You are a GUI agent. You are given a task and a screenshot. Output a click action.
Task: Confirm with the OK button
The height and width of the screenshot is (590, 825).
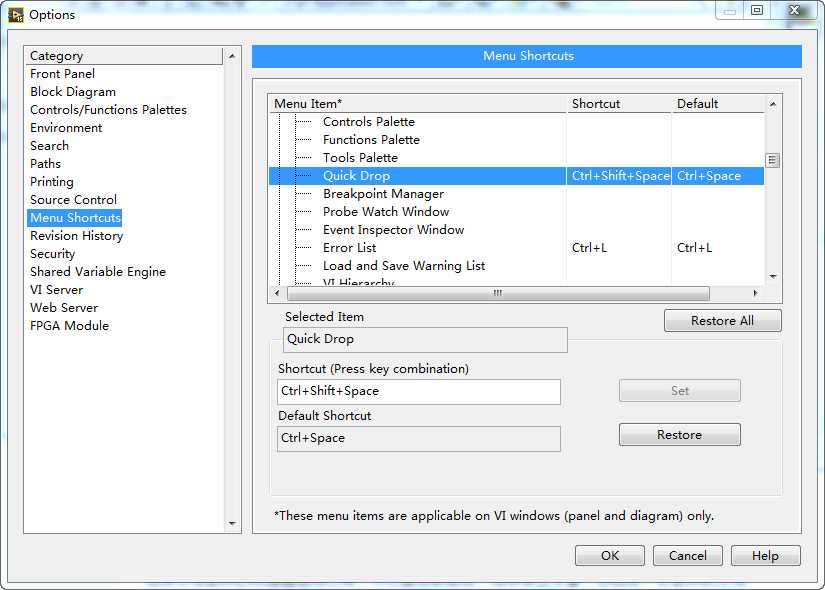point(609,556)
